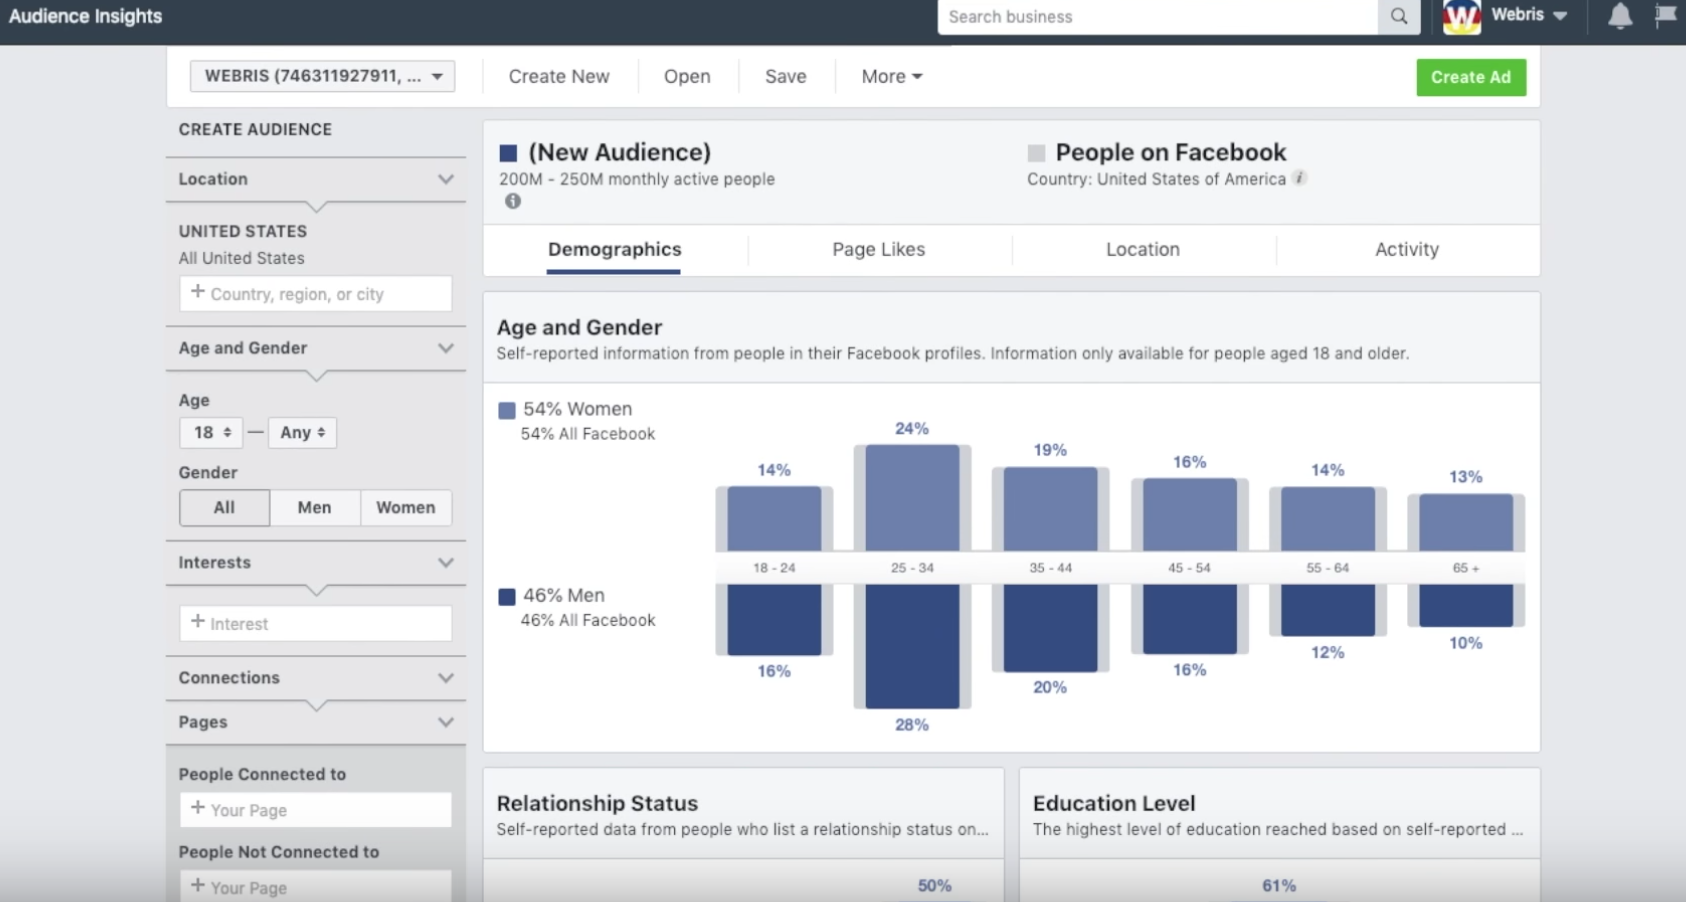Open minimum age 18 selector
Screen dimensions: 1686x902
(x=211, y=432)
